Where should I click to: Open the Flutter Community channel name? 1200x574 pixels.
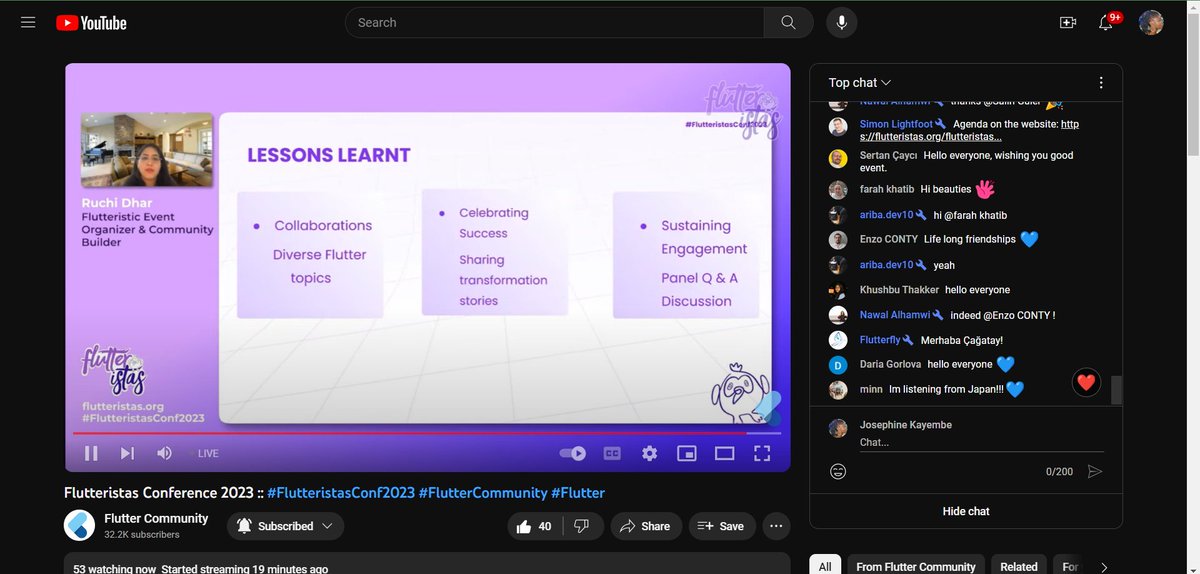pos(156,518)
